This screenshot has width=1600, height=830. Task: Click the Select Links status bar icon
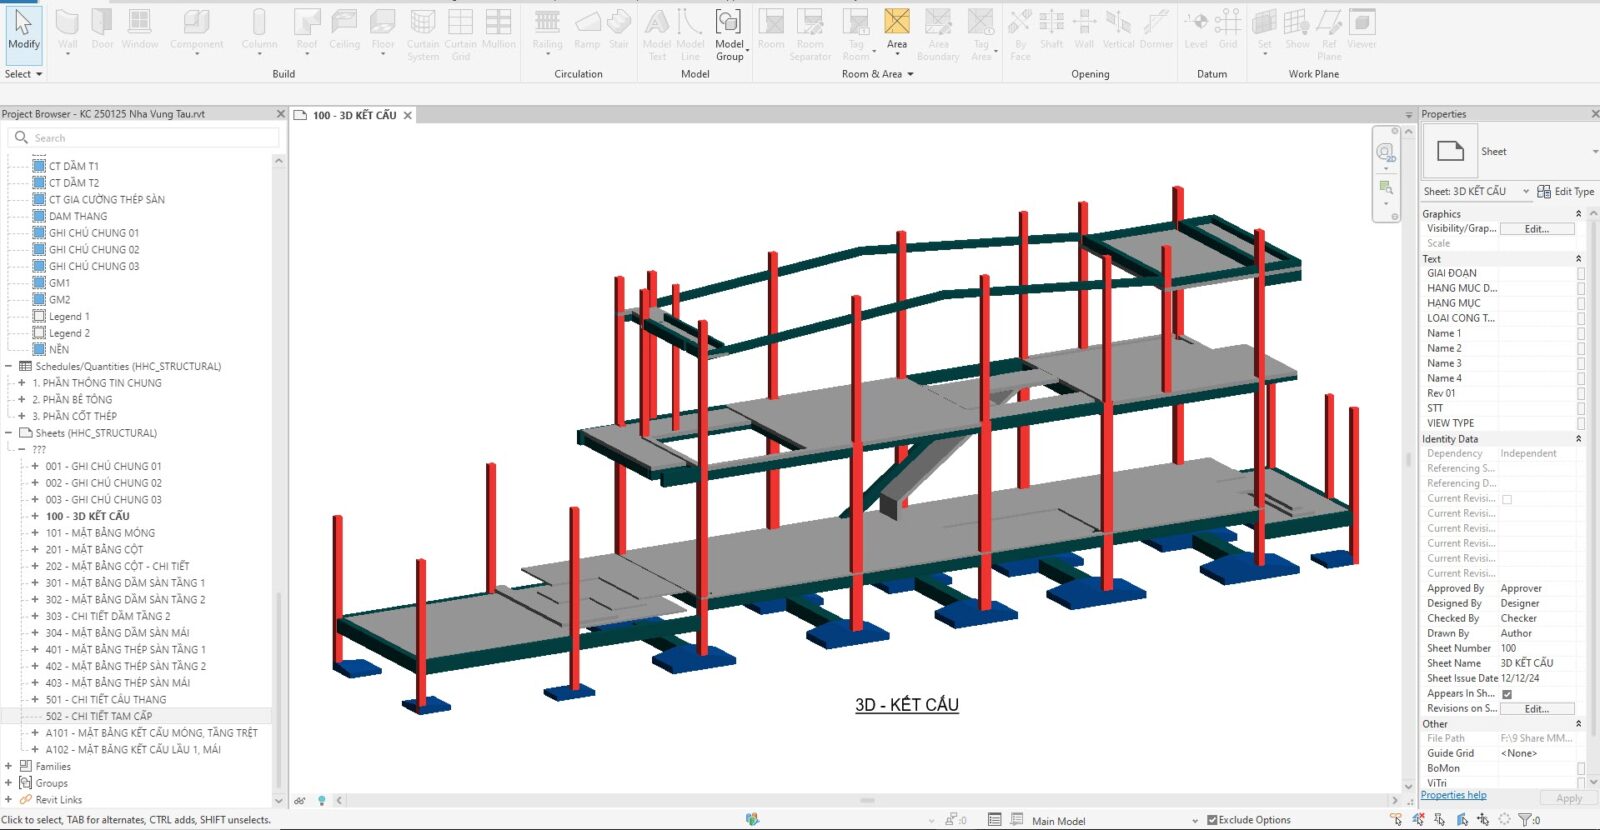pos(1396,820)
